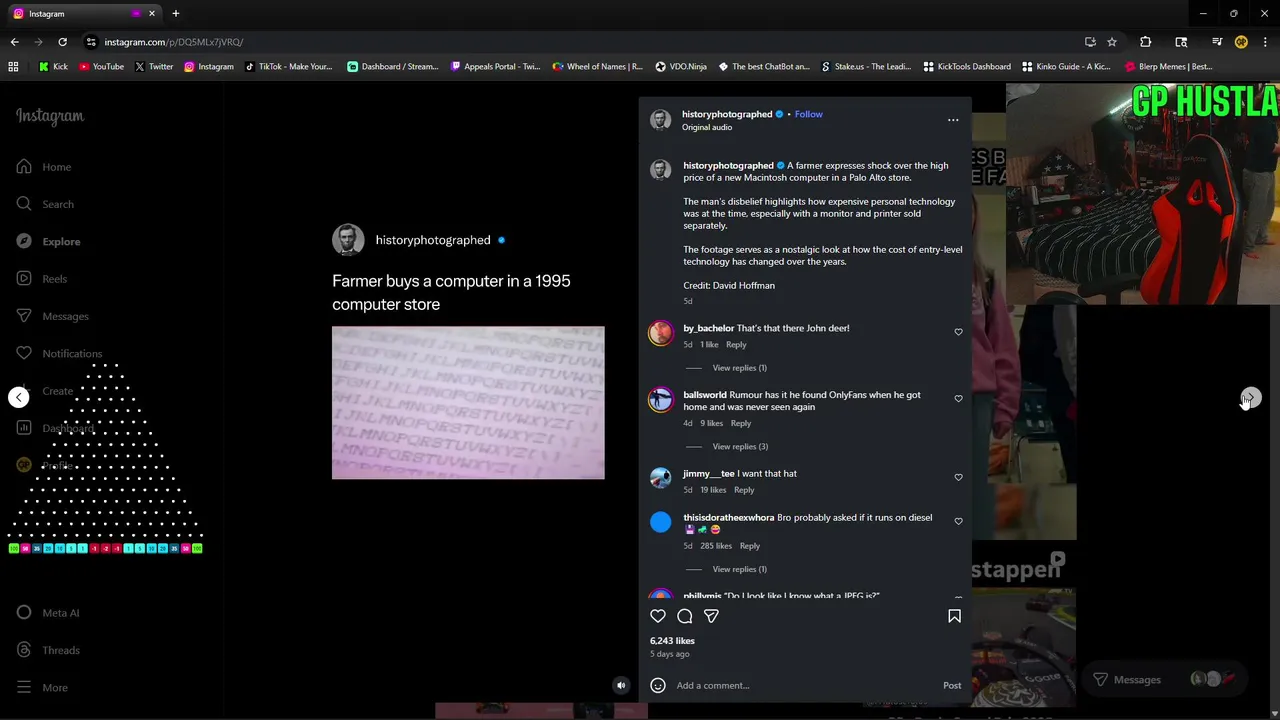Open emoji picker in comment box

[x=658, y=685]
